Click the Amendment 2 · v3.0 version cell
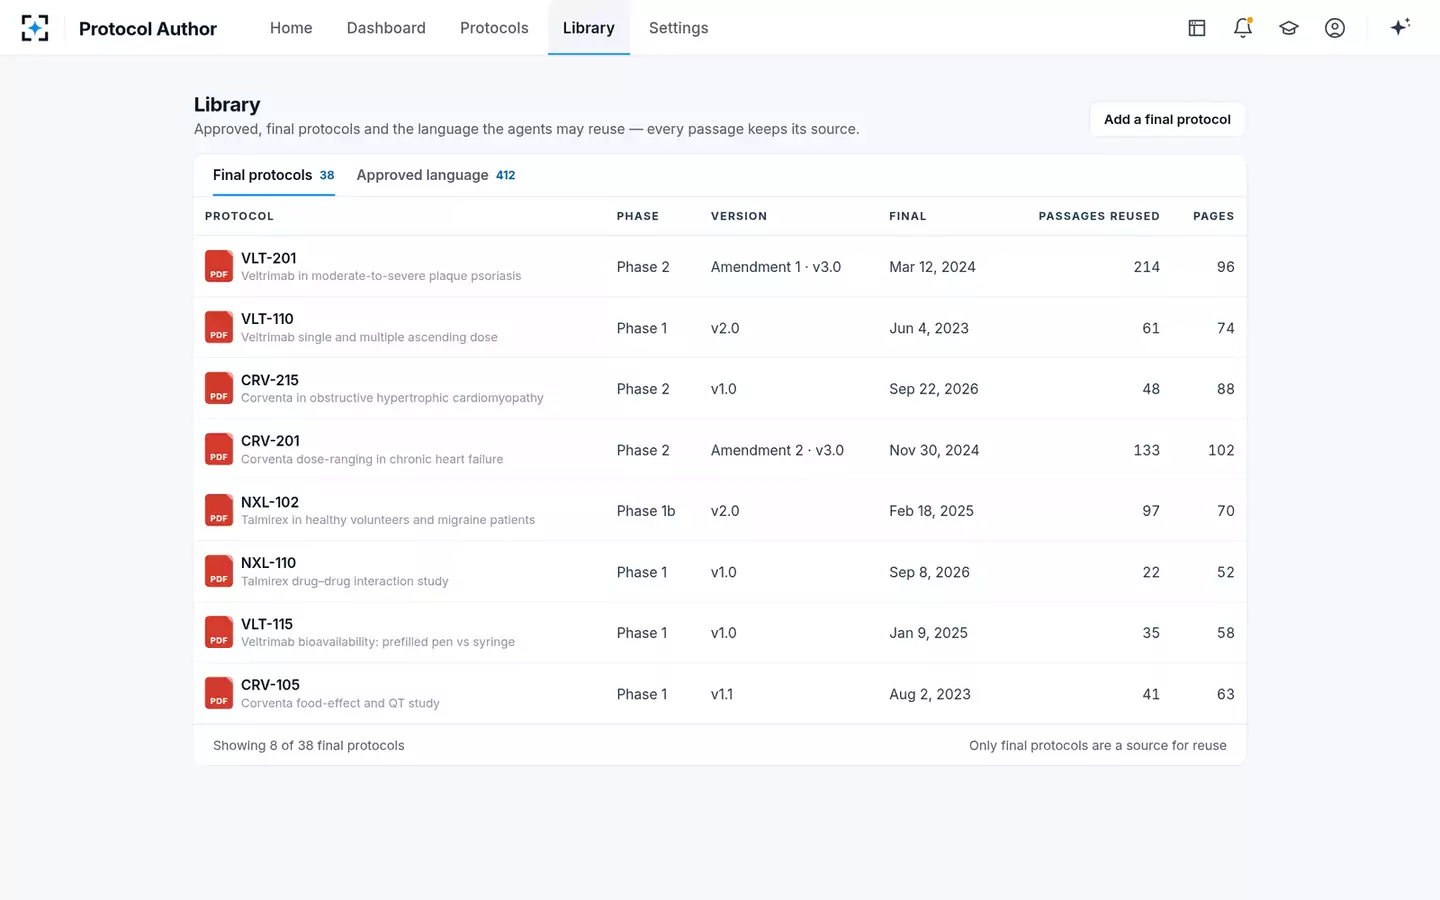 [x=777, y=450]
